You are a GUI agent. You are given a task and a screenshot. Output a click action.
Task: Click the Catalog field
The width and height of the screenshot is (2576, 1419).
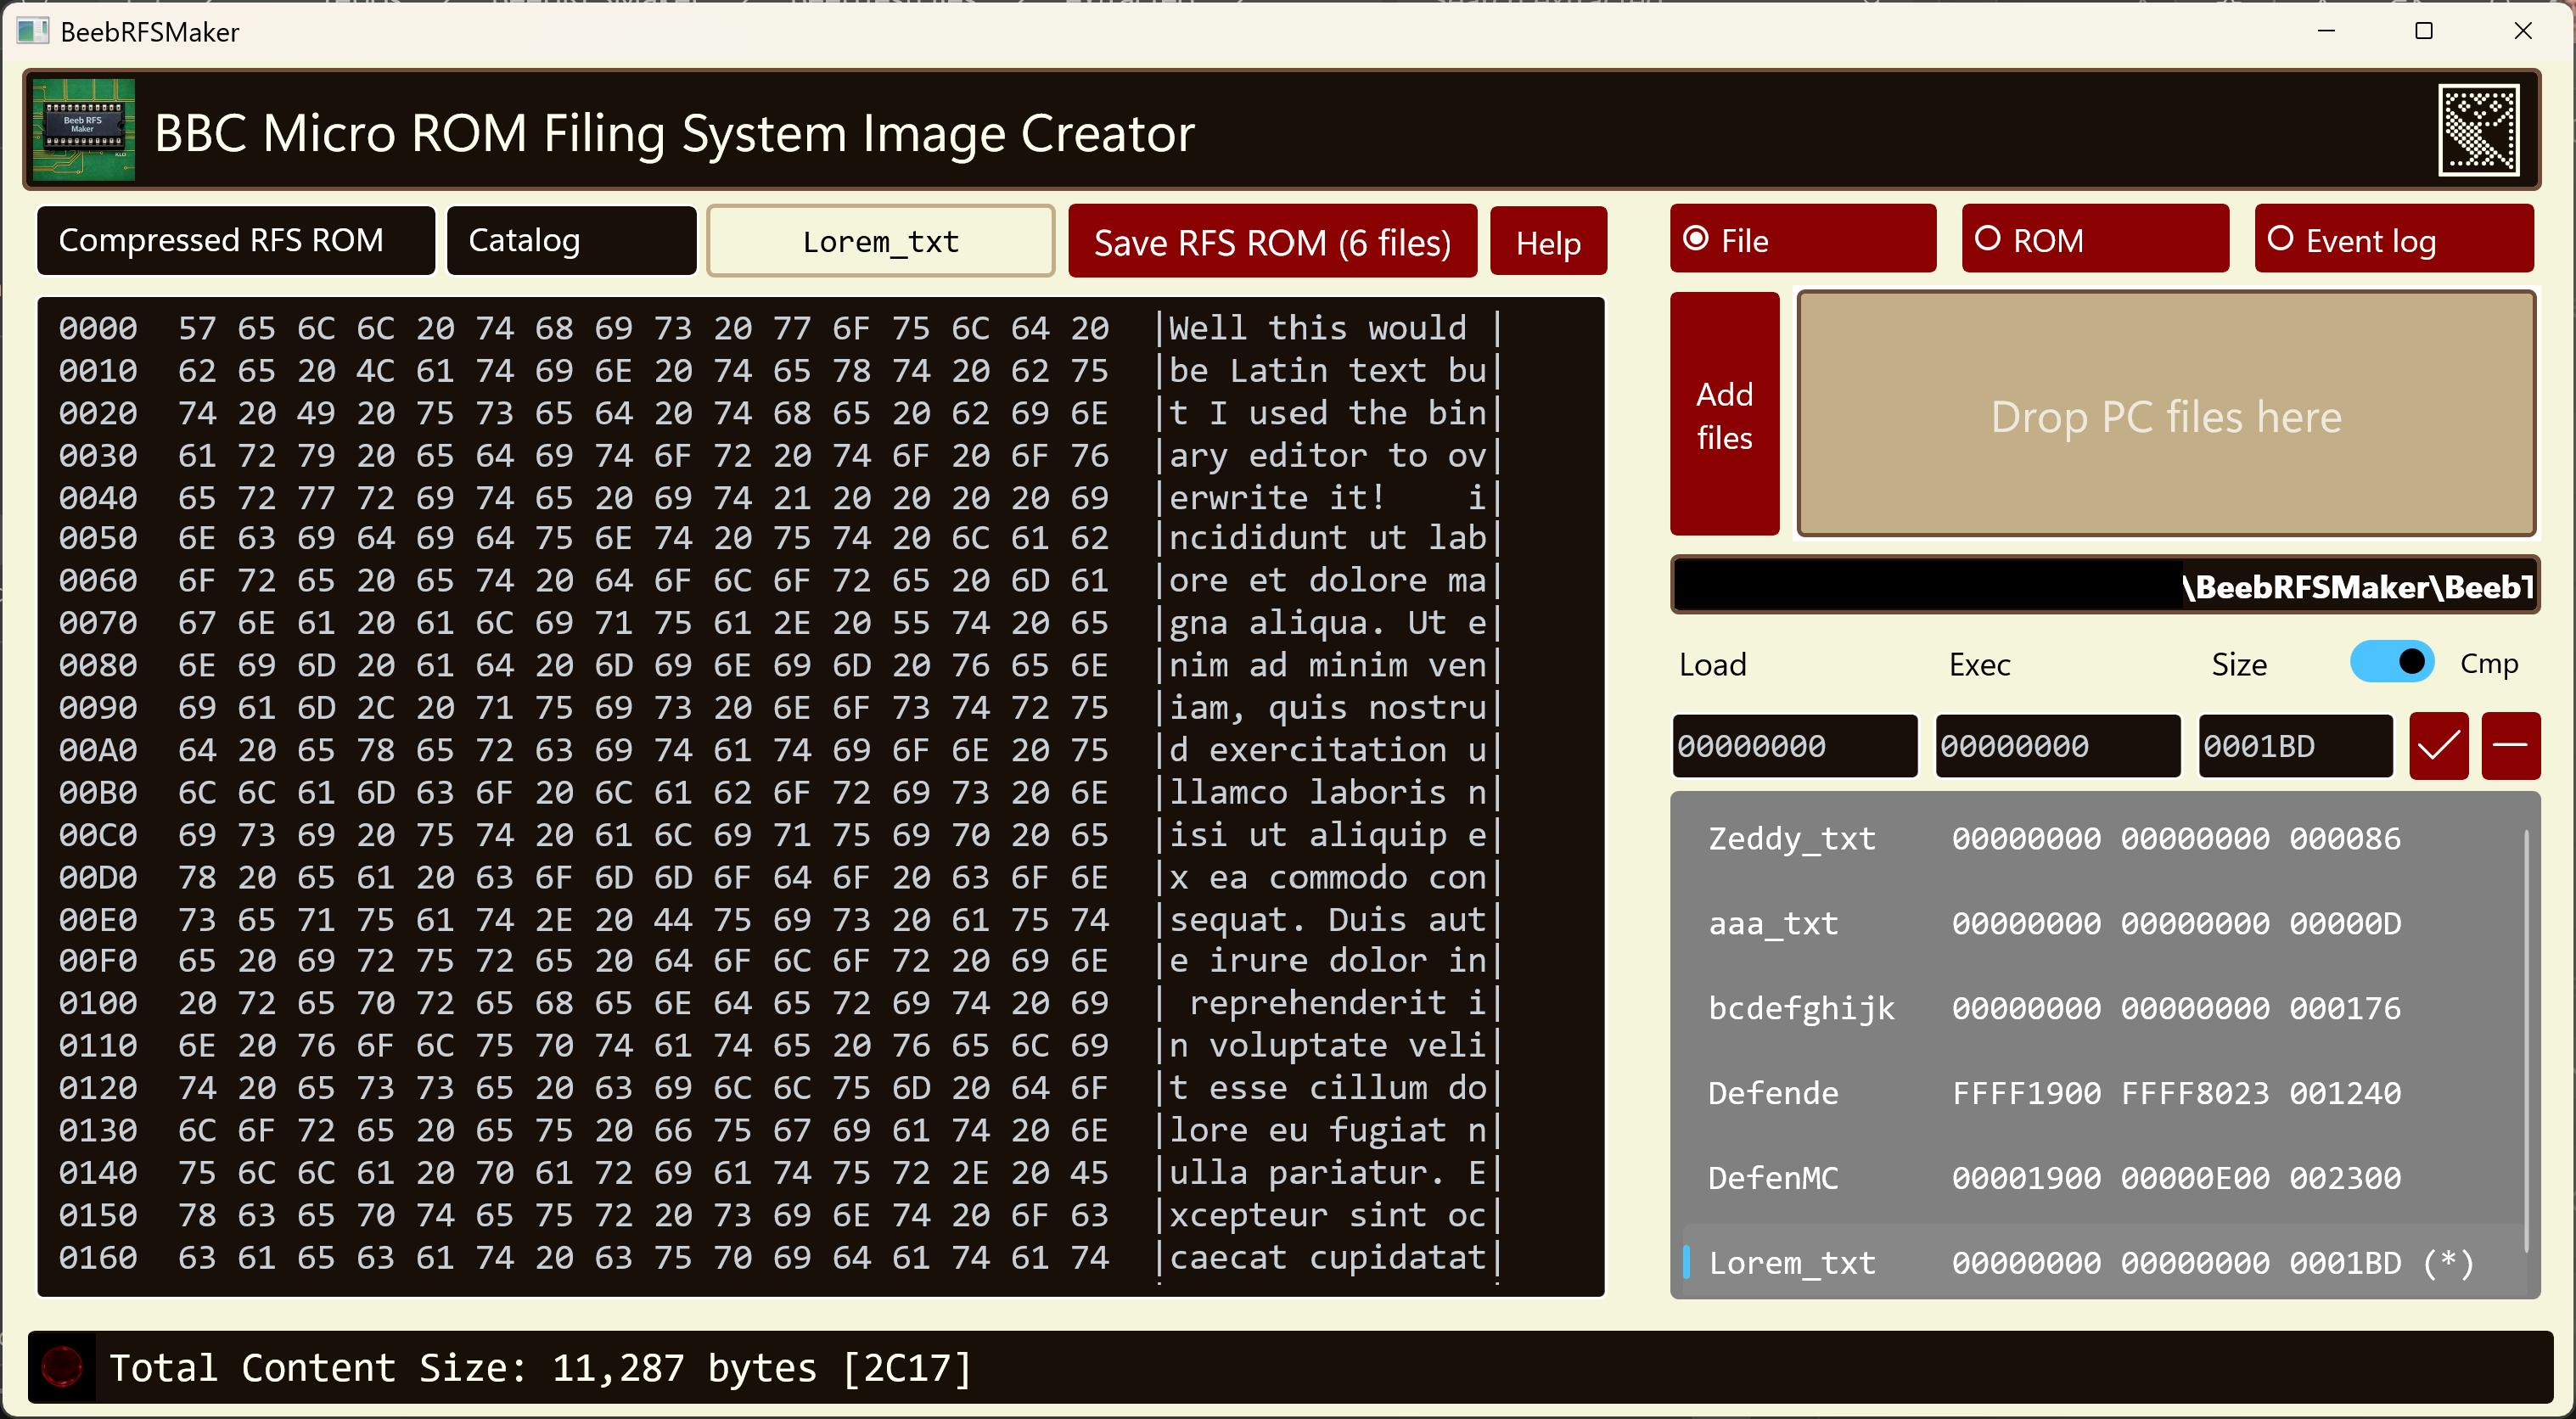(x=571, y=240)
